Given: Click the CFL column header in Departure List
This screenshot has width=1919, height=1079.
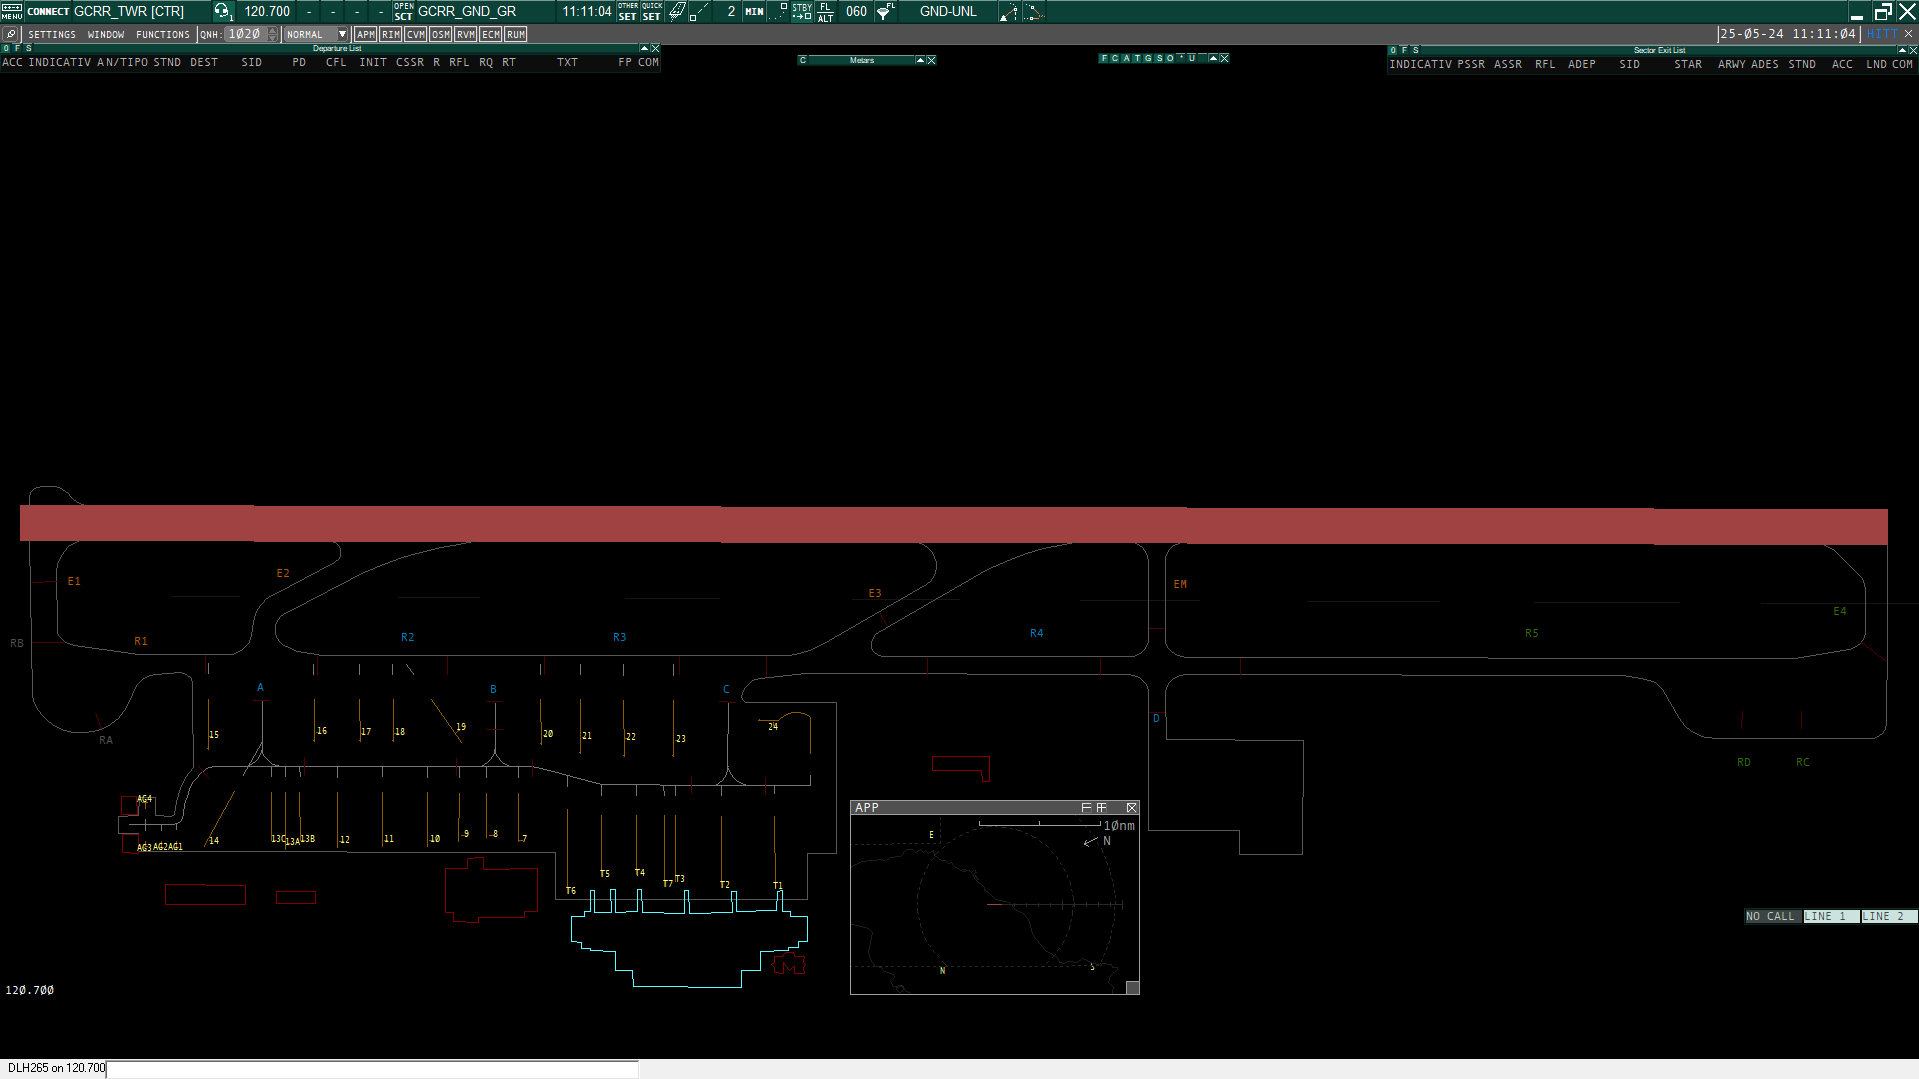Looking at the screenshot, I should point(336,62).
